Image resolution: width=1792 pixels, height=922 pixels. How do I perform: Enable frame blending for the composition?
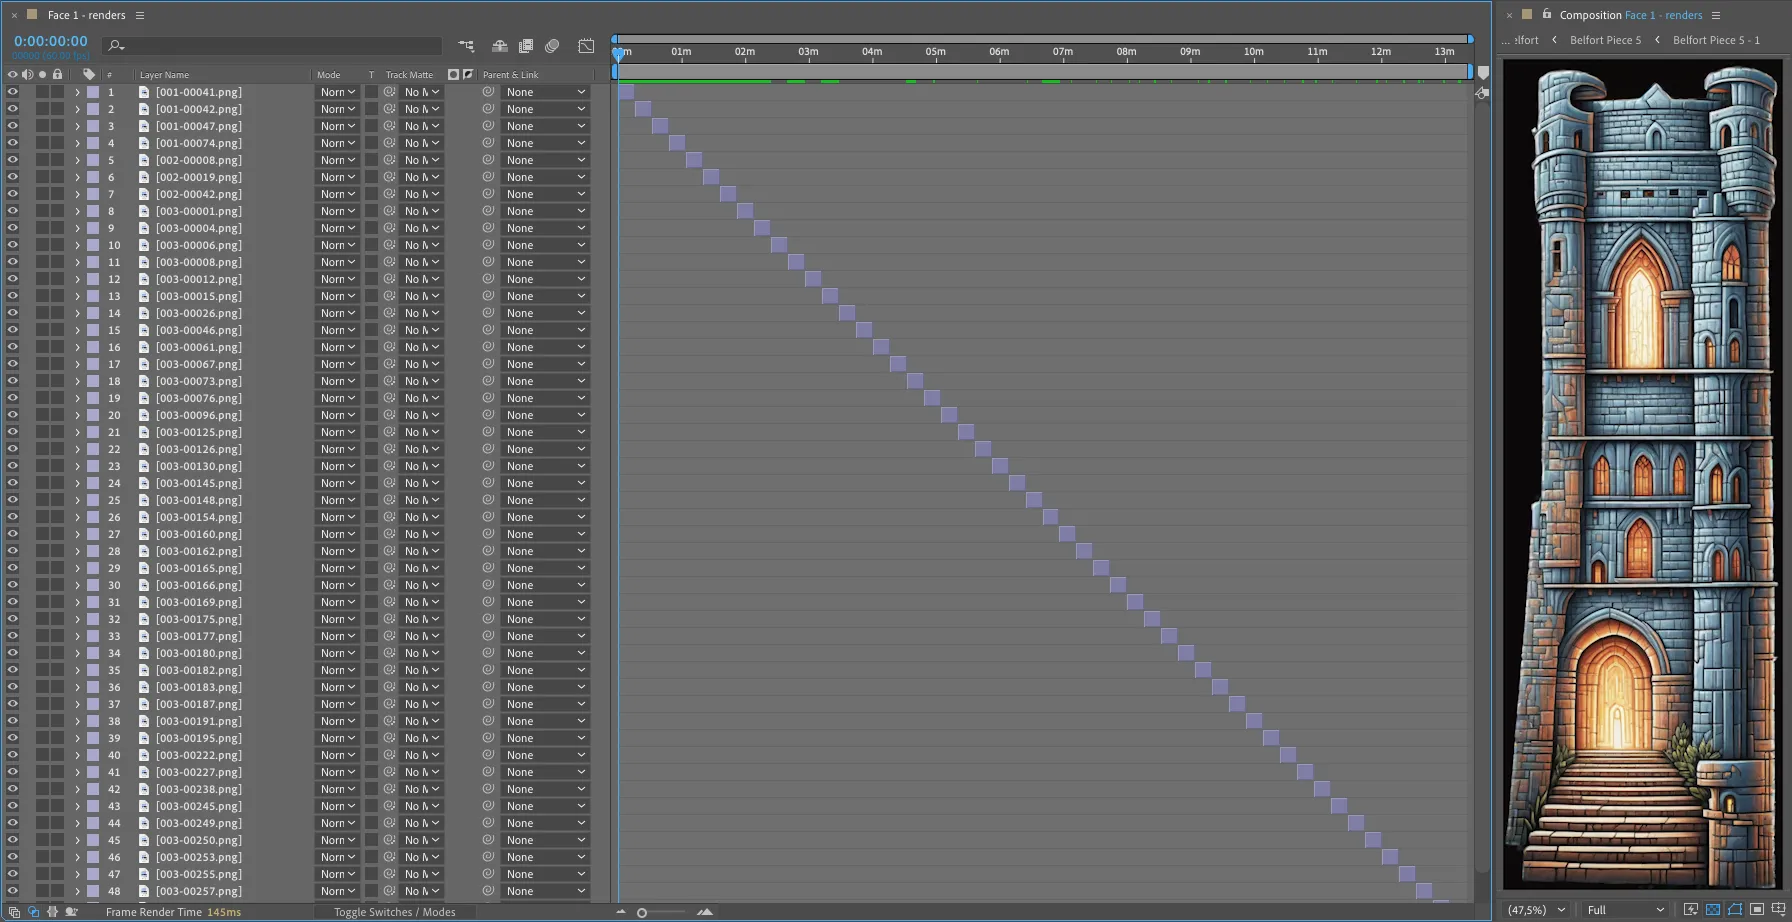[x=526, y=46]
